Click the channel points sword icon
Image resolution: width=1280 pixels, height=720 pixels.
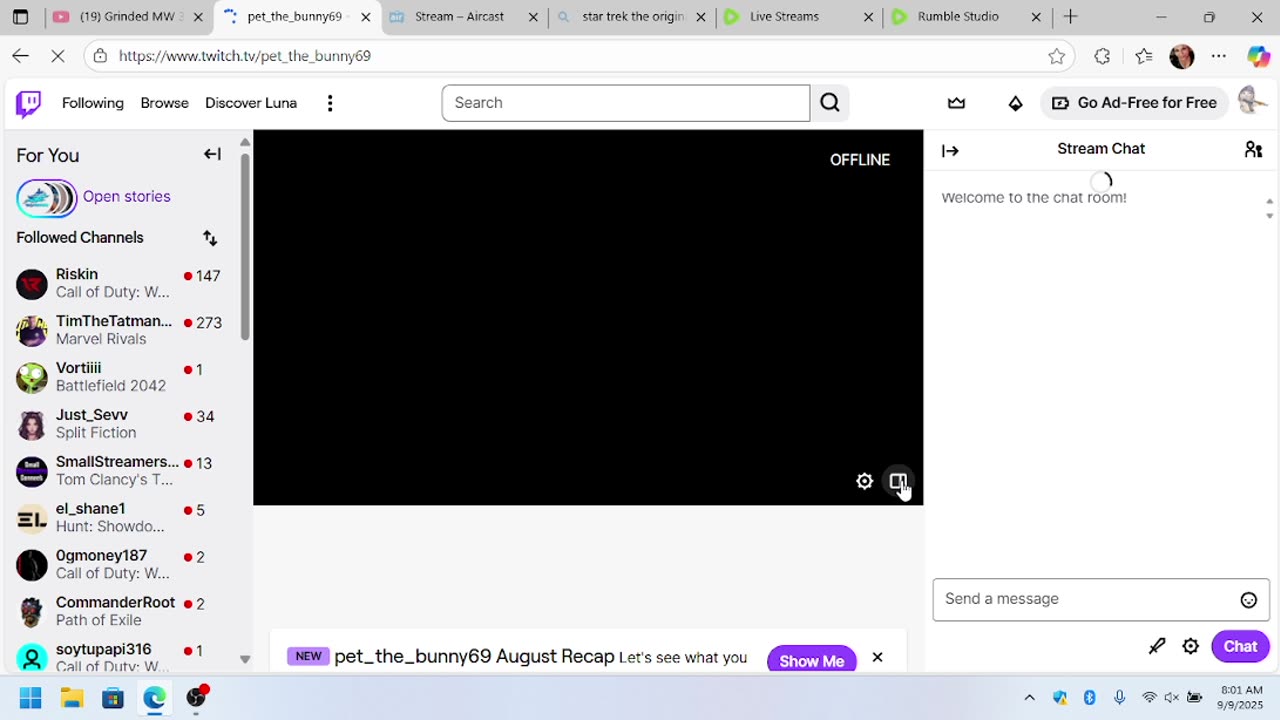click(x=1157, y=646)
